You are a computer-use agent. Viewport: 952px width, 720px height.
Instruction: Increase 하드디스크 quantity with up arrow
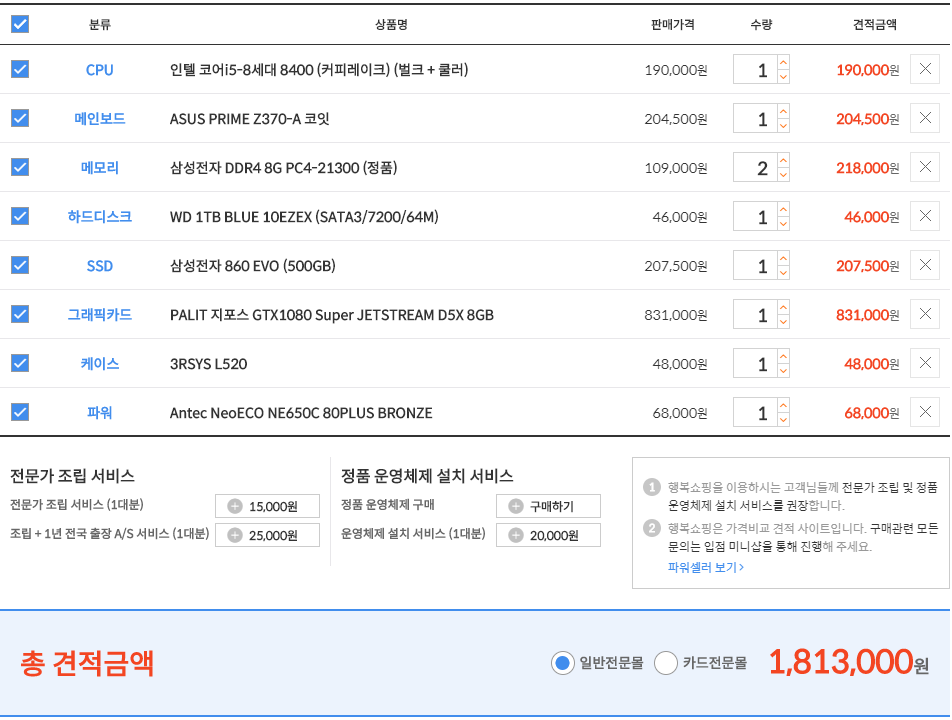click(783, 209)
